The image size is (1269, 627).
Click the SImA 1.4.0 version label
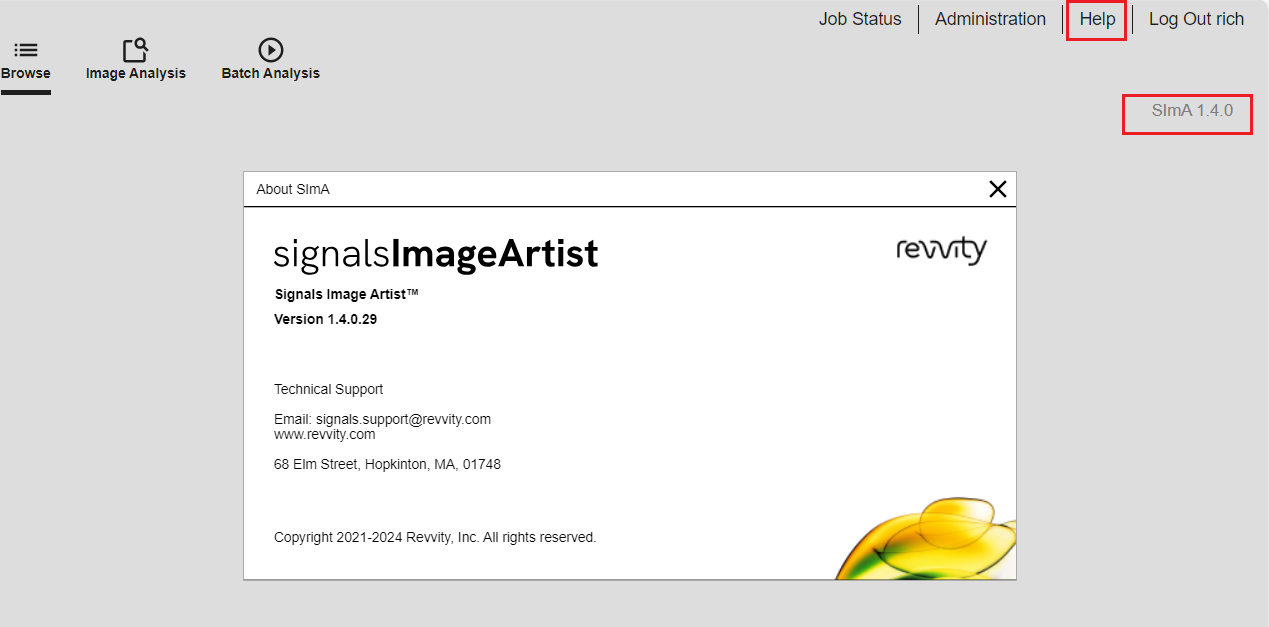tap(1192, 111)
